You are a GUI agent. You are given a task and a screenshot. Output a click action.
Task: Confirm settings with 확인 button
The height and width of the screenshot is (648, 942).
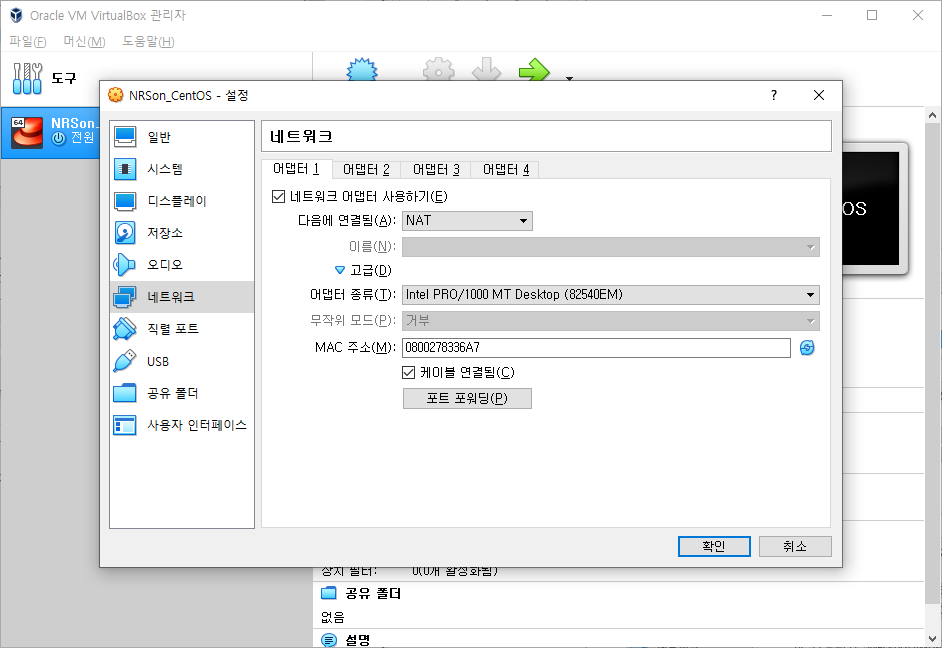point(714,547)
